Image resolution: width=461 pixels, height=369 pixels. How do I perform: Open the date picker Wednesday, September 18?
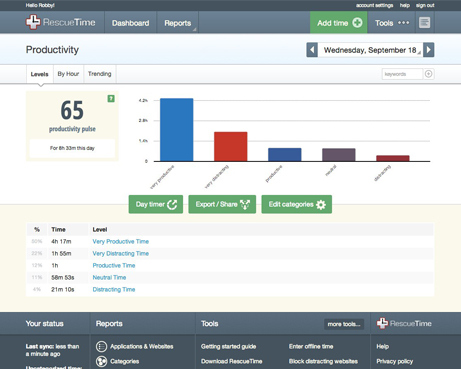(370, 50)
